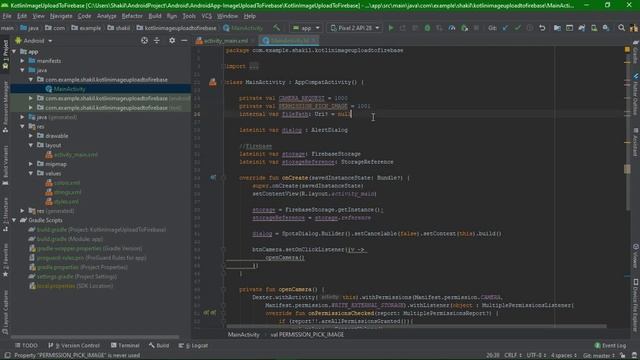Click the MainActivity breadcrumb in navigation bar

[243, 28]
